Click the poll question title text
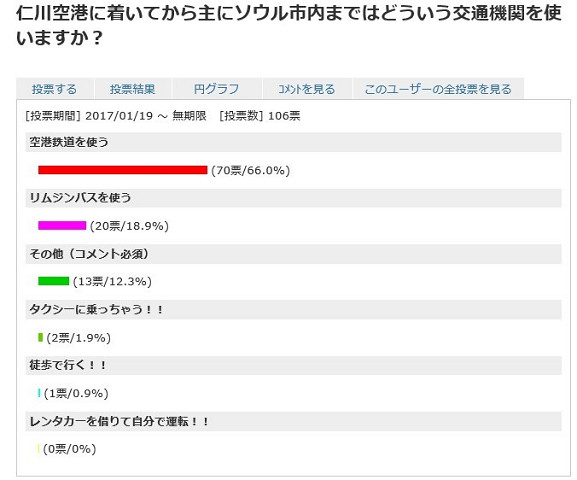 pyautogui.click(x=288, y=25)
